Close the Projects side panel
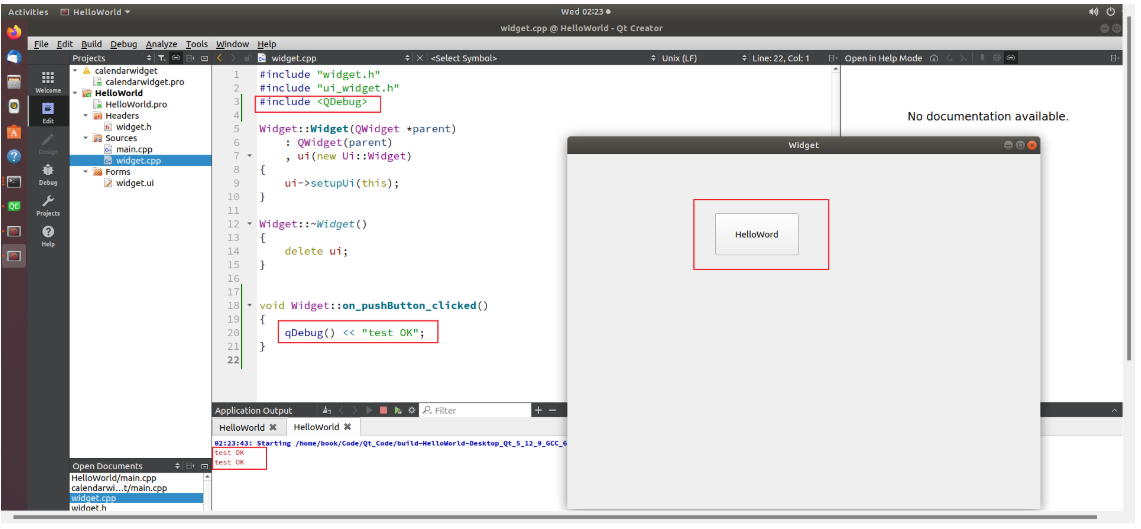This screenshot has width=1141, height=529. coord(204,58)
